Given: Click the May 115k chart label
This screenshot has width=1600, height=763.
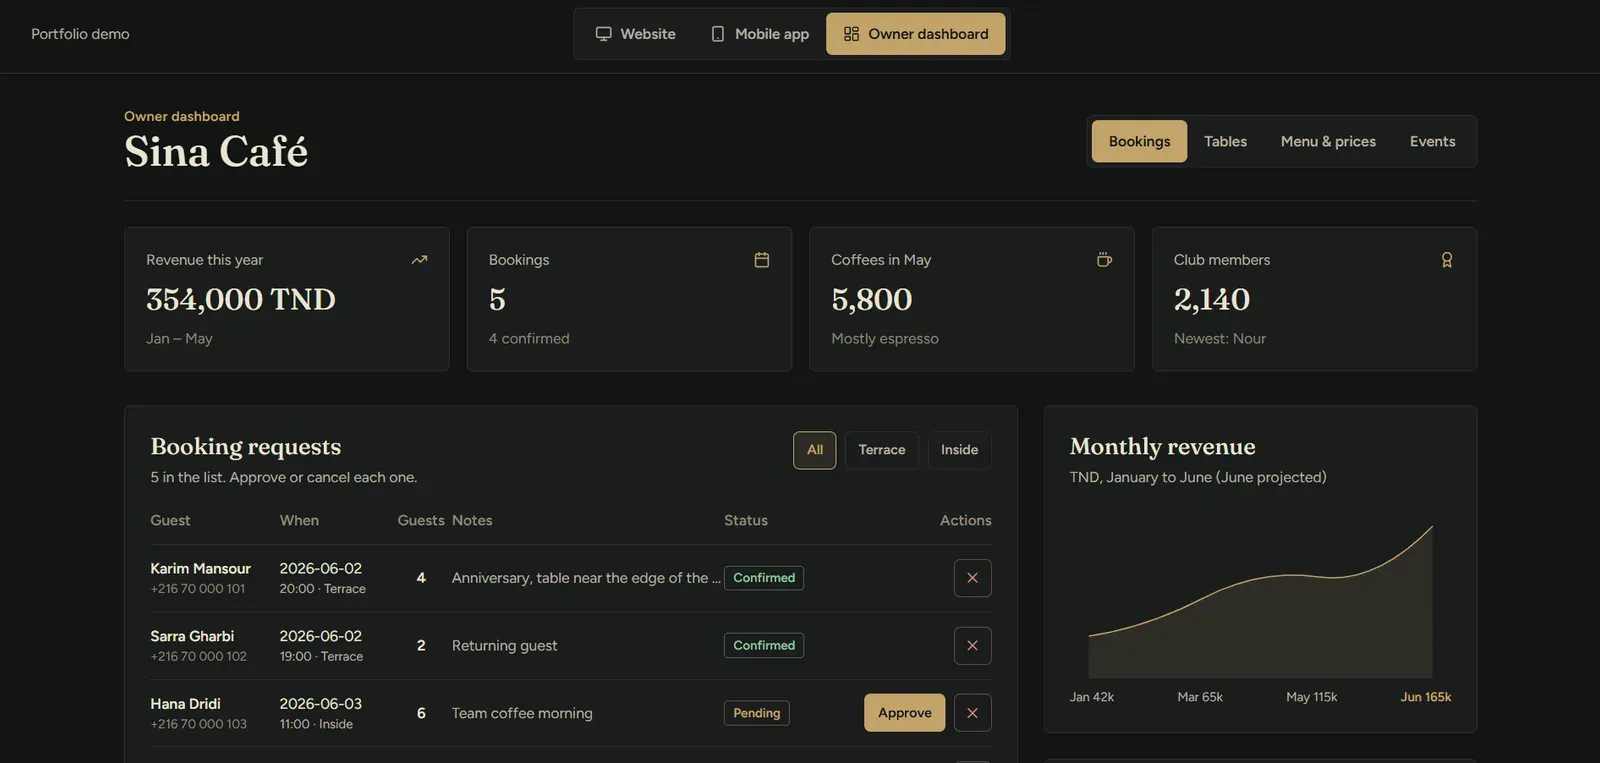Looking at the screenshot, I should point(1311,697).
